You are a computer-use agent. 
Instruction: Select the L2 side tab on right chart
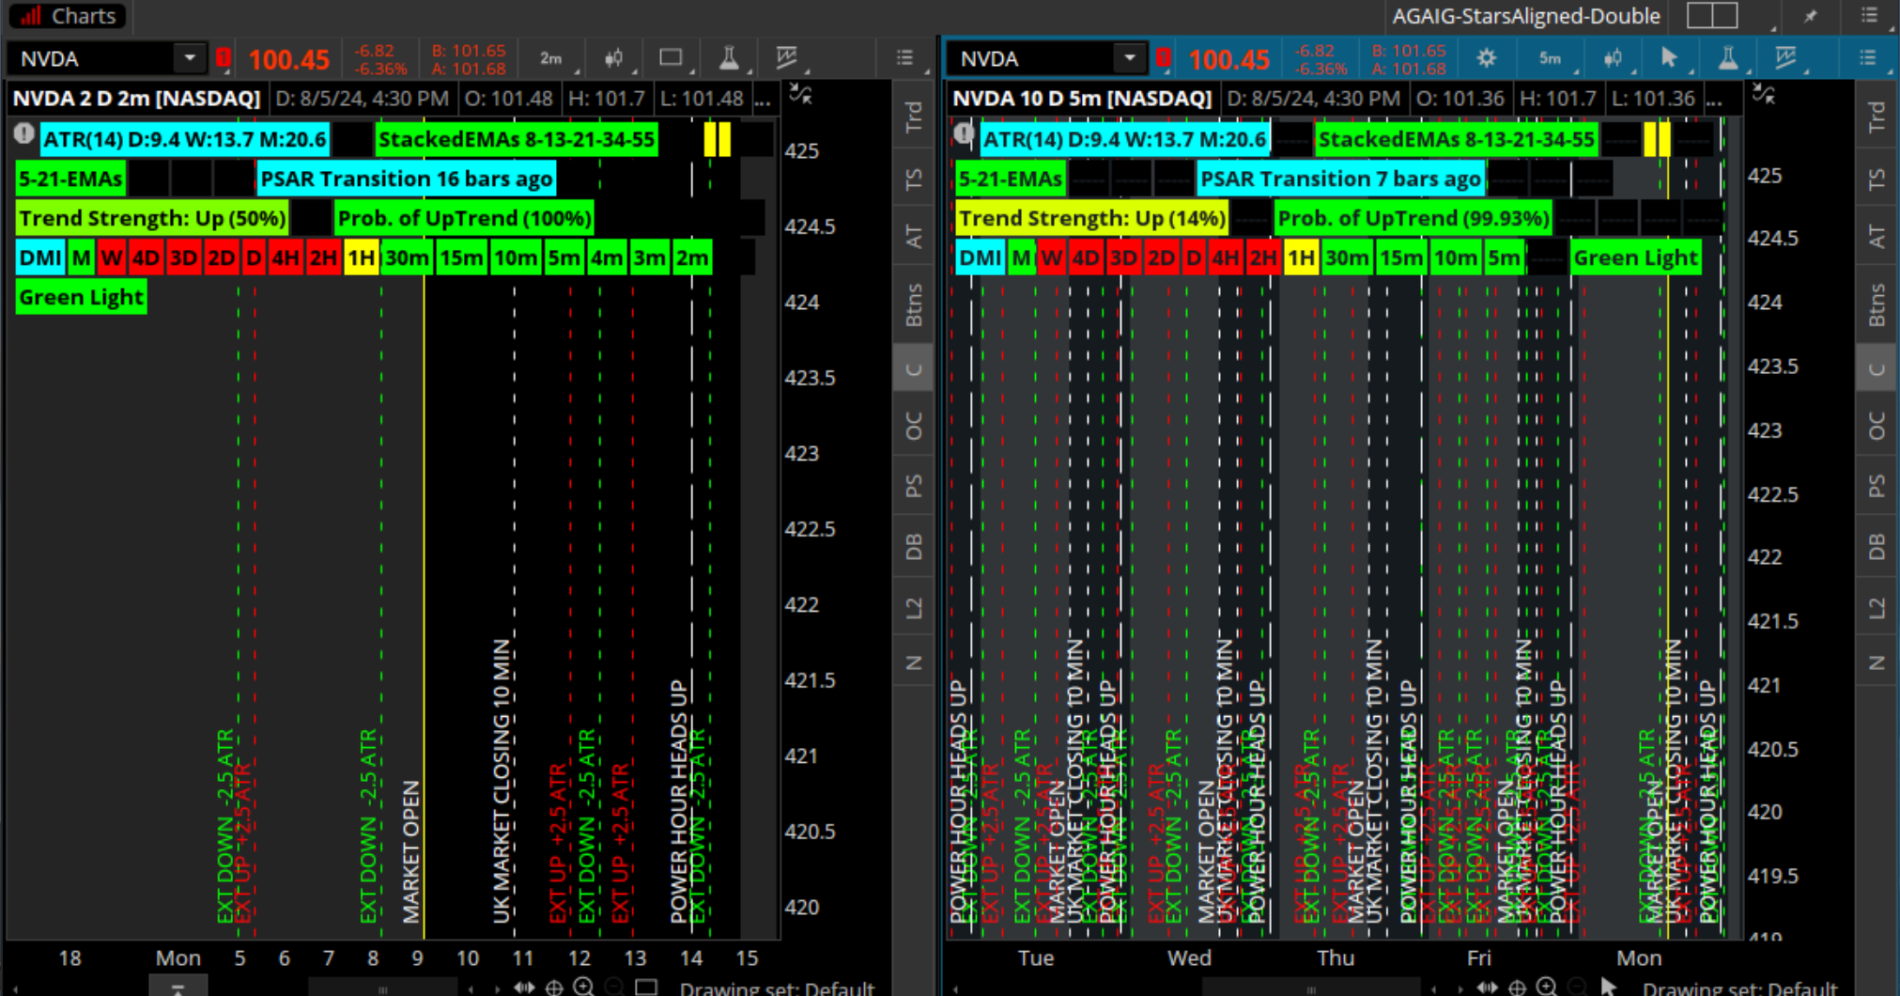coord(1876,607)
